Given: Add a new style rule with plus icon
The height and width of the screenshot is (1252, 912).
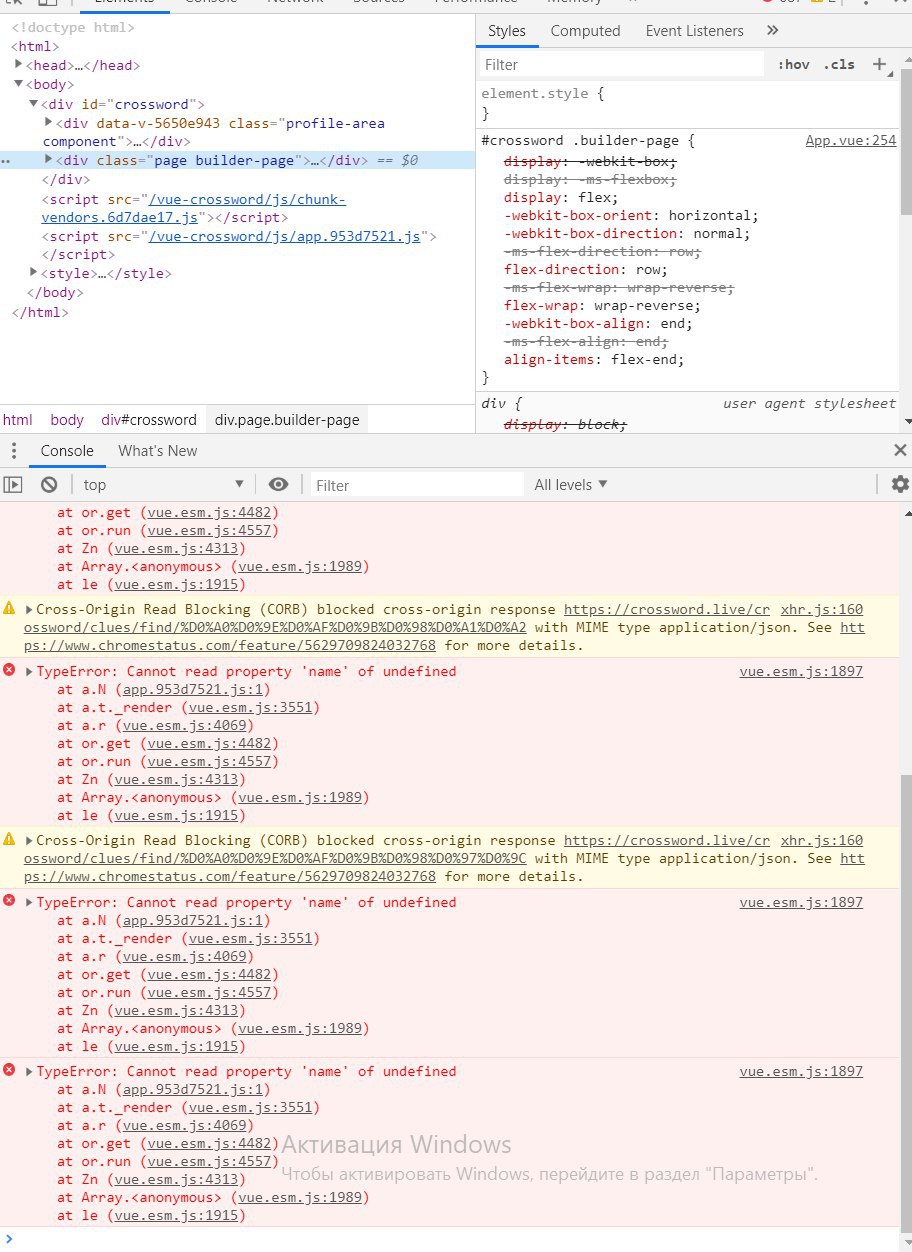Looking at the screenshot, I should 880,64.
